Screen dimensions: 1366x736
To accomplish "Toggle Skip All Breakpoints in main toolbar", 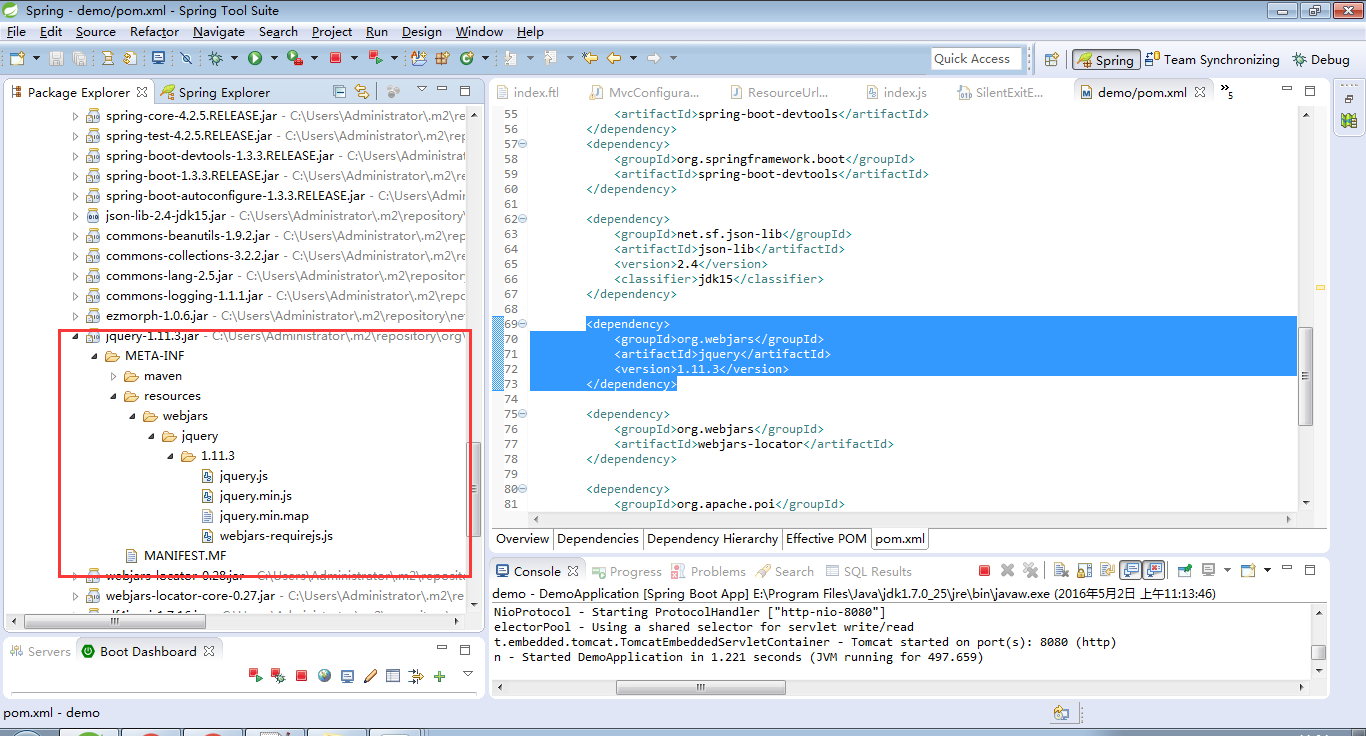I will pyautogui.click(x=186, y=59).
